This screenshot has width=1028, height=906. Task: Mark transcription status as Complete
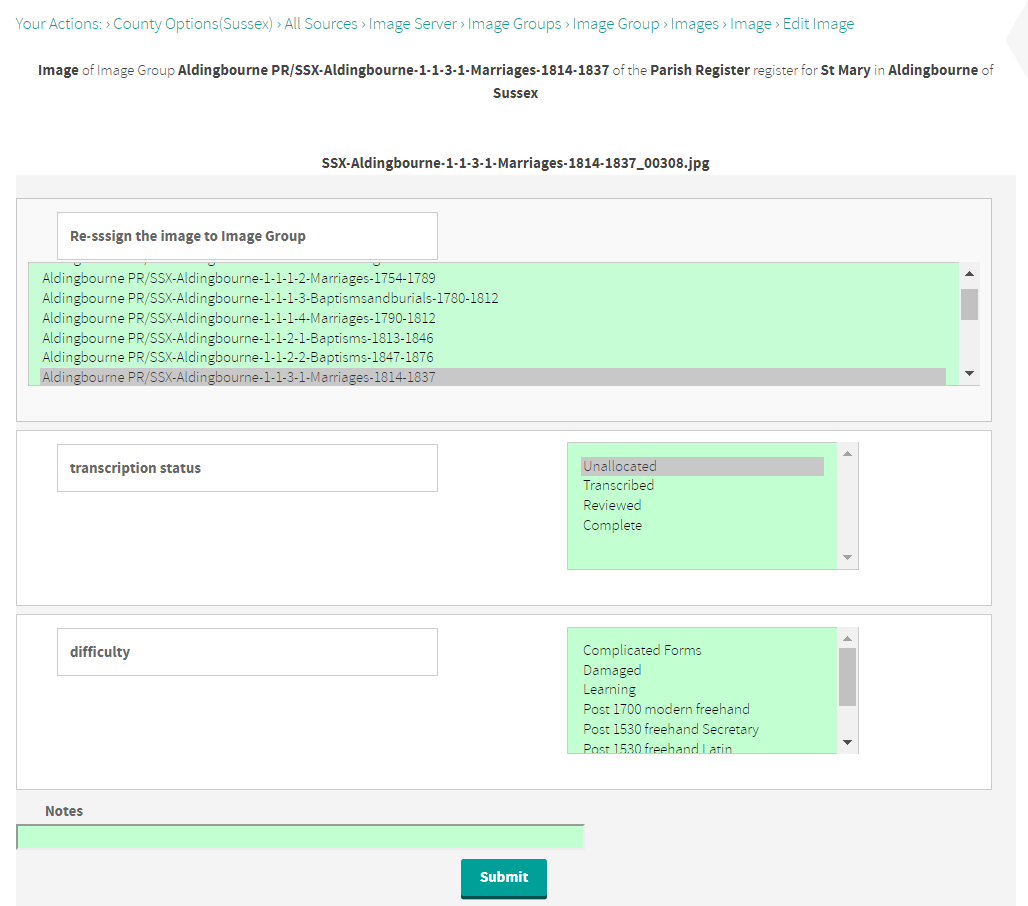612,525
